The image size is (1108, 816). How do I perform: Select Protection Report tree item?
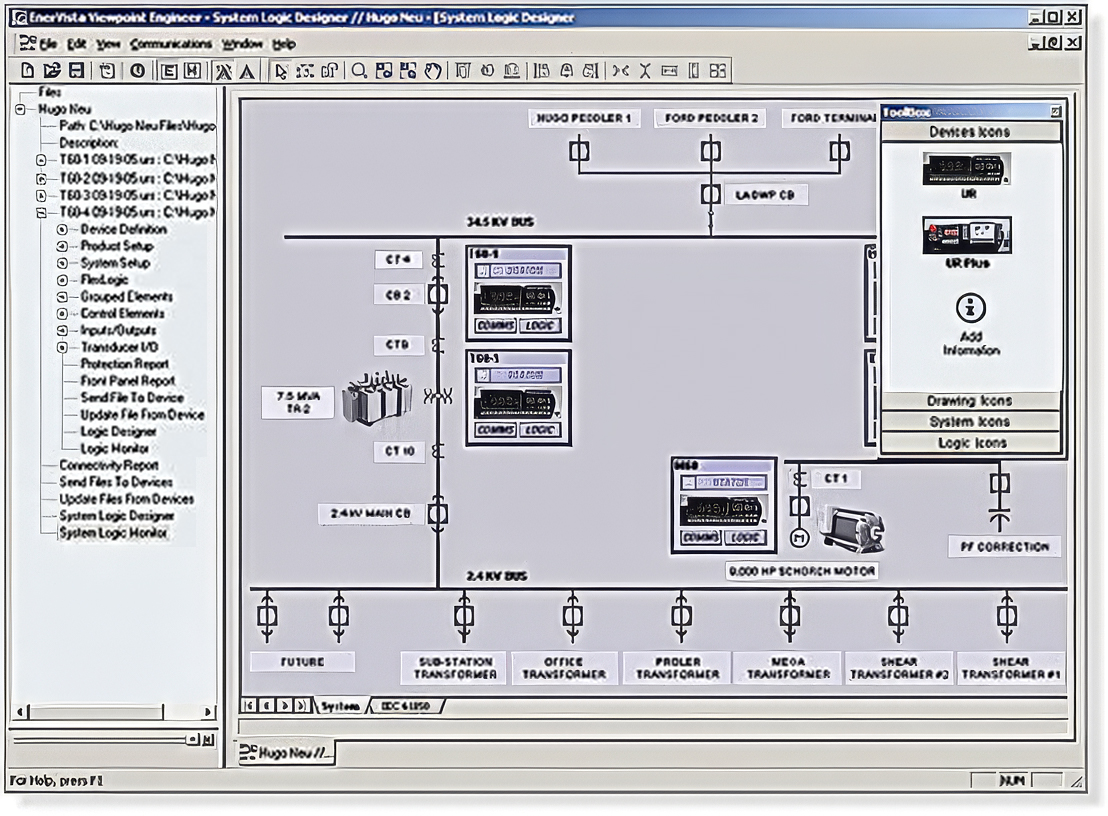[124, 364]
